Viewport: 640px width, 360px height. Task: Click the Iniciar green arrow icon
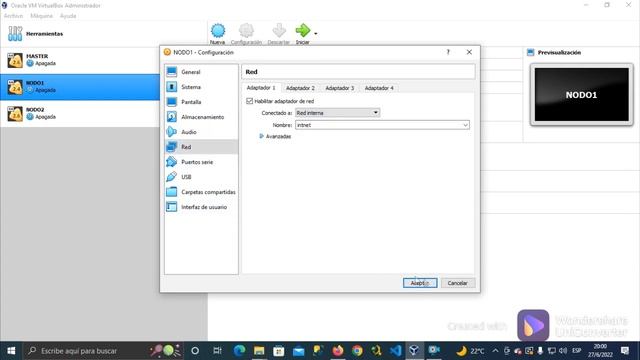[303, 30]
